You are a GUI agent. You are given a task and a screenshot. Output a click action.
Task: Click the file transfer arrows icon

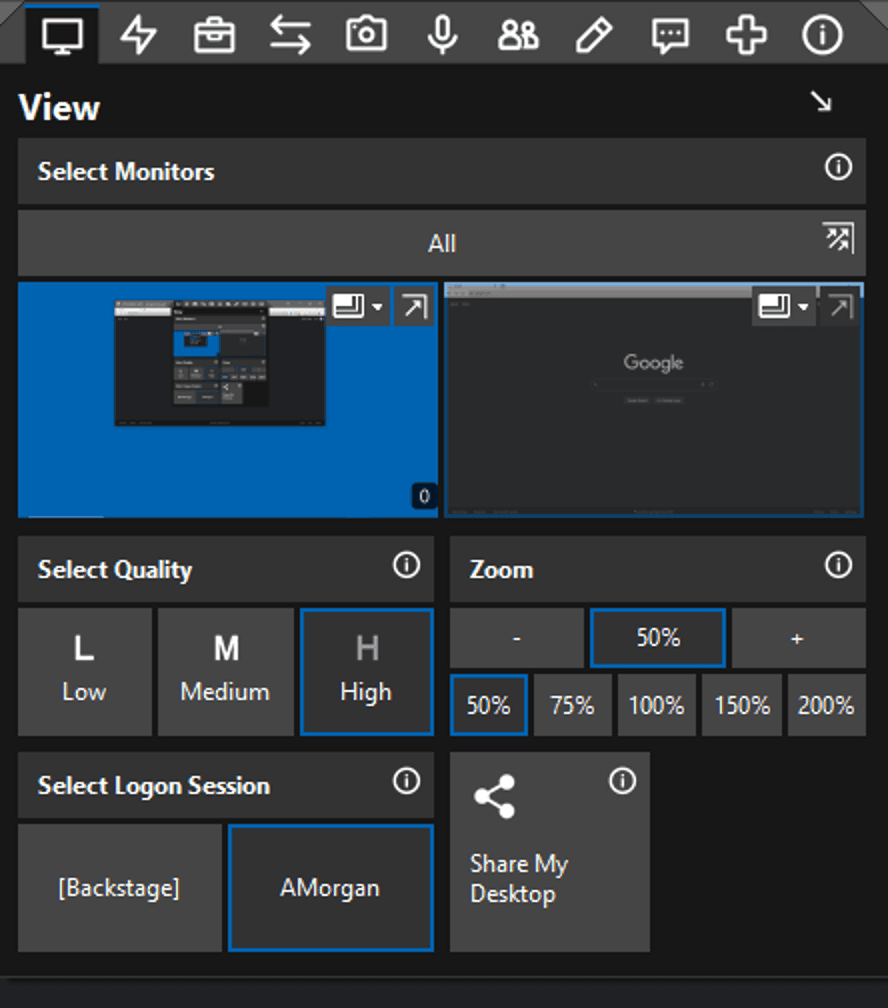coord(291,35)
